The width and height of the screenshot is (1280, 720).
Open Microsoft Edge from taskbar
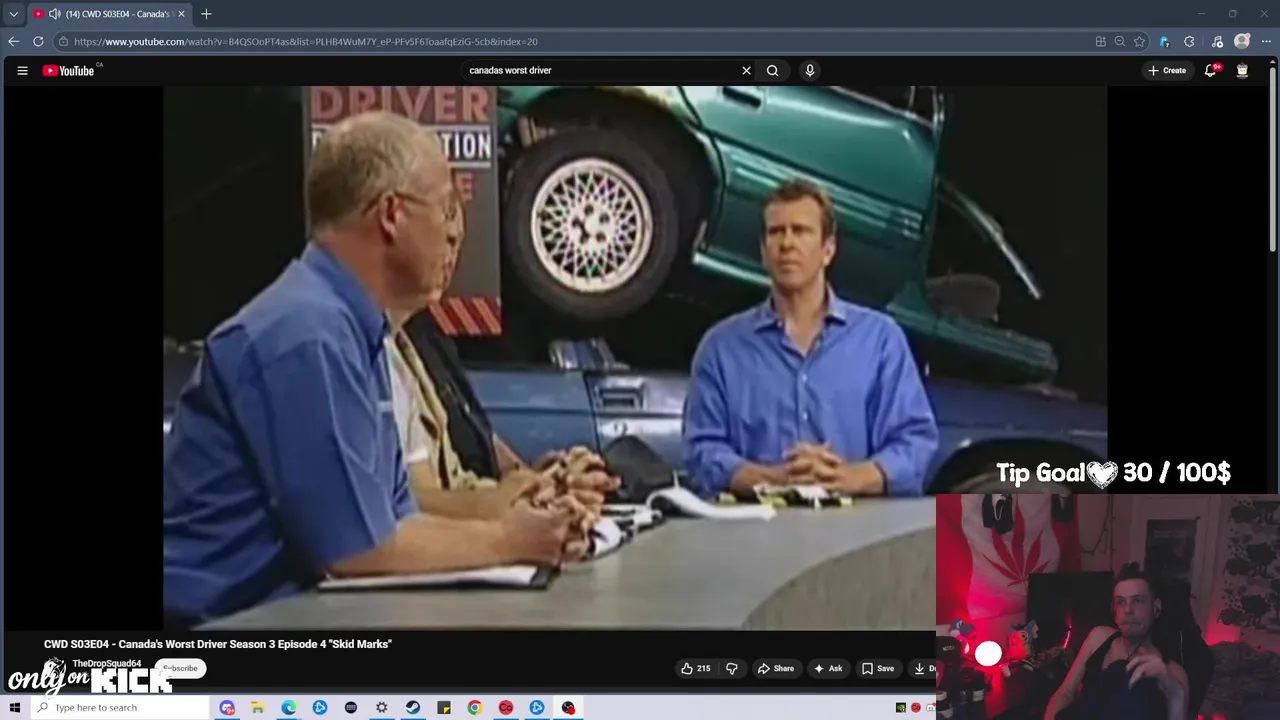click(x=288, y=707)
